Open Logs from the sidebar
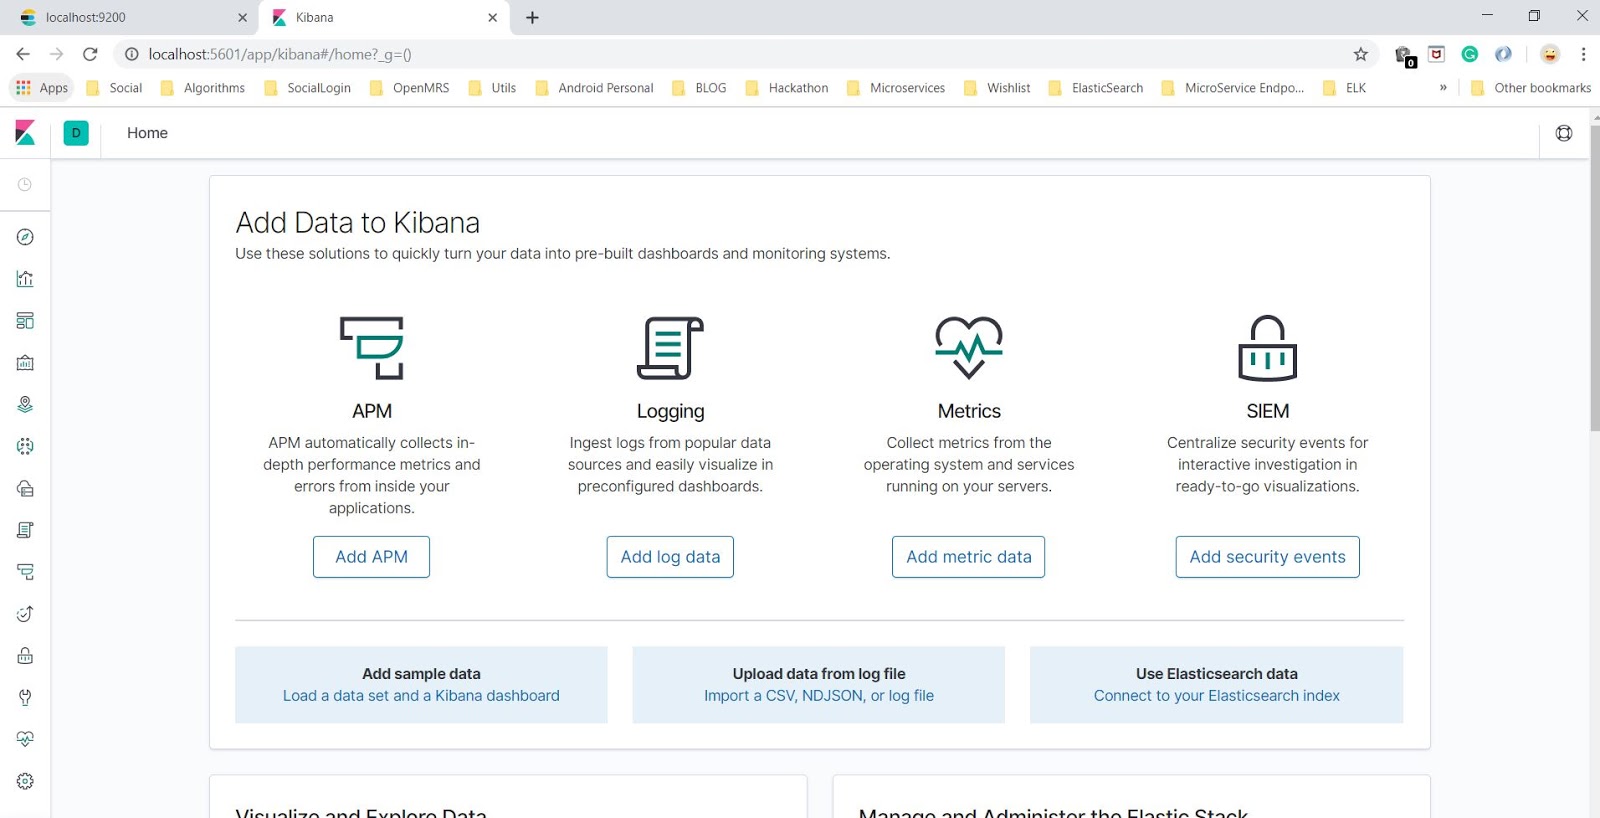1600x818 pixels. click(25, 530)
